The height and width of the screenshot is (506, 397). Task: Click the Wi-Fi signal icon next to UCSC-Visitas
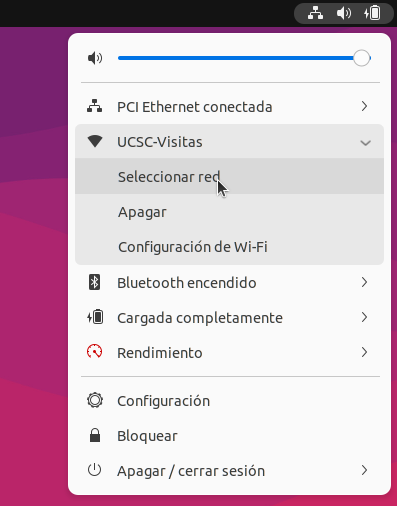tap(95, 141)
